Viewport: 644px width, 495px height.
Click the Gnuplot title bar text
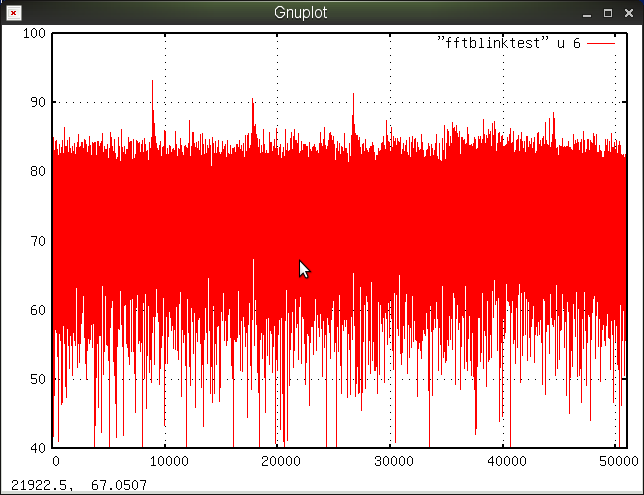point(301,13)
